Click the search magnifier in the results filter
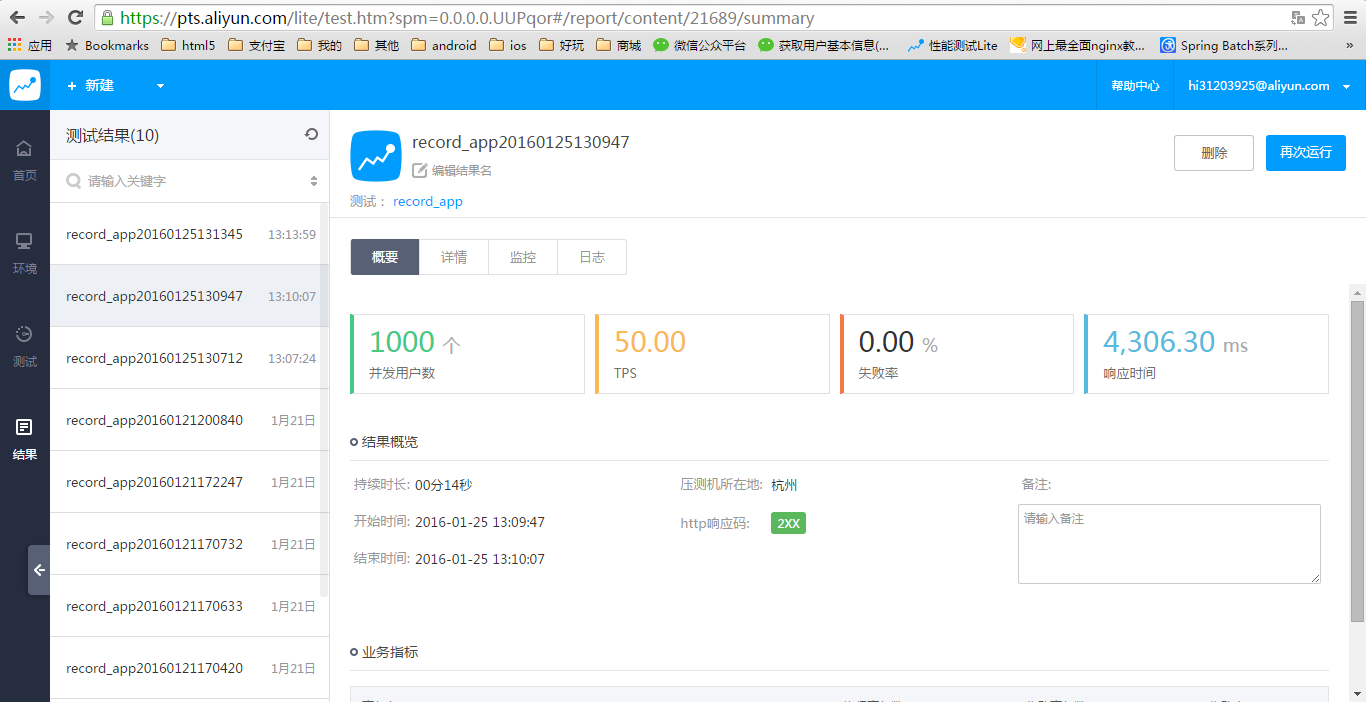The image size is (1366, 702). tap(73, 181)
